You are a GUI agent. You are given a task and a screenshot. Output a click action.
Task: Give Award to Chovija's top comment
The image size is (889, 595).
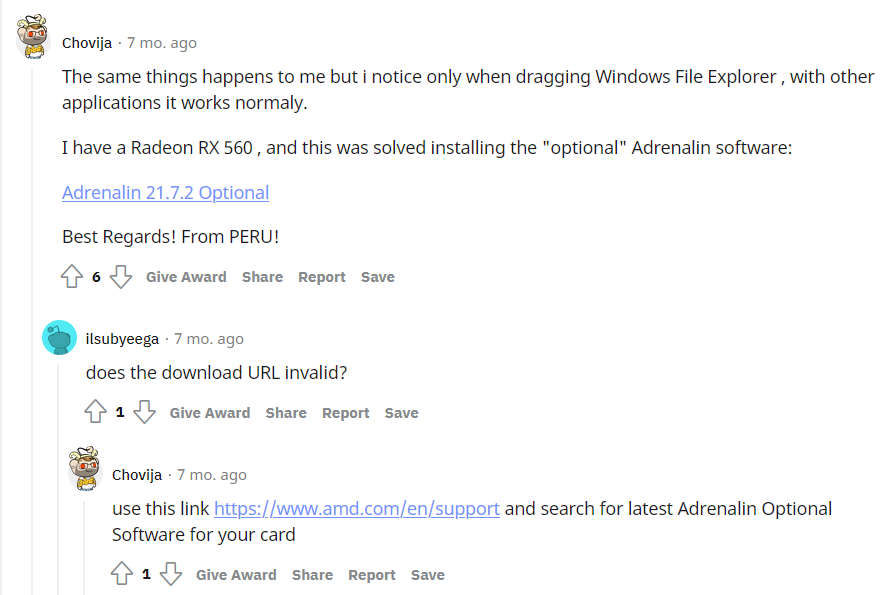186,277
